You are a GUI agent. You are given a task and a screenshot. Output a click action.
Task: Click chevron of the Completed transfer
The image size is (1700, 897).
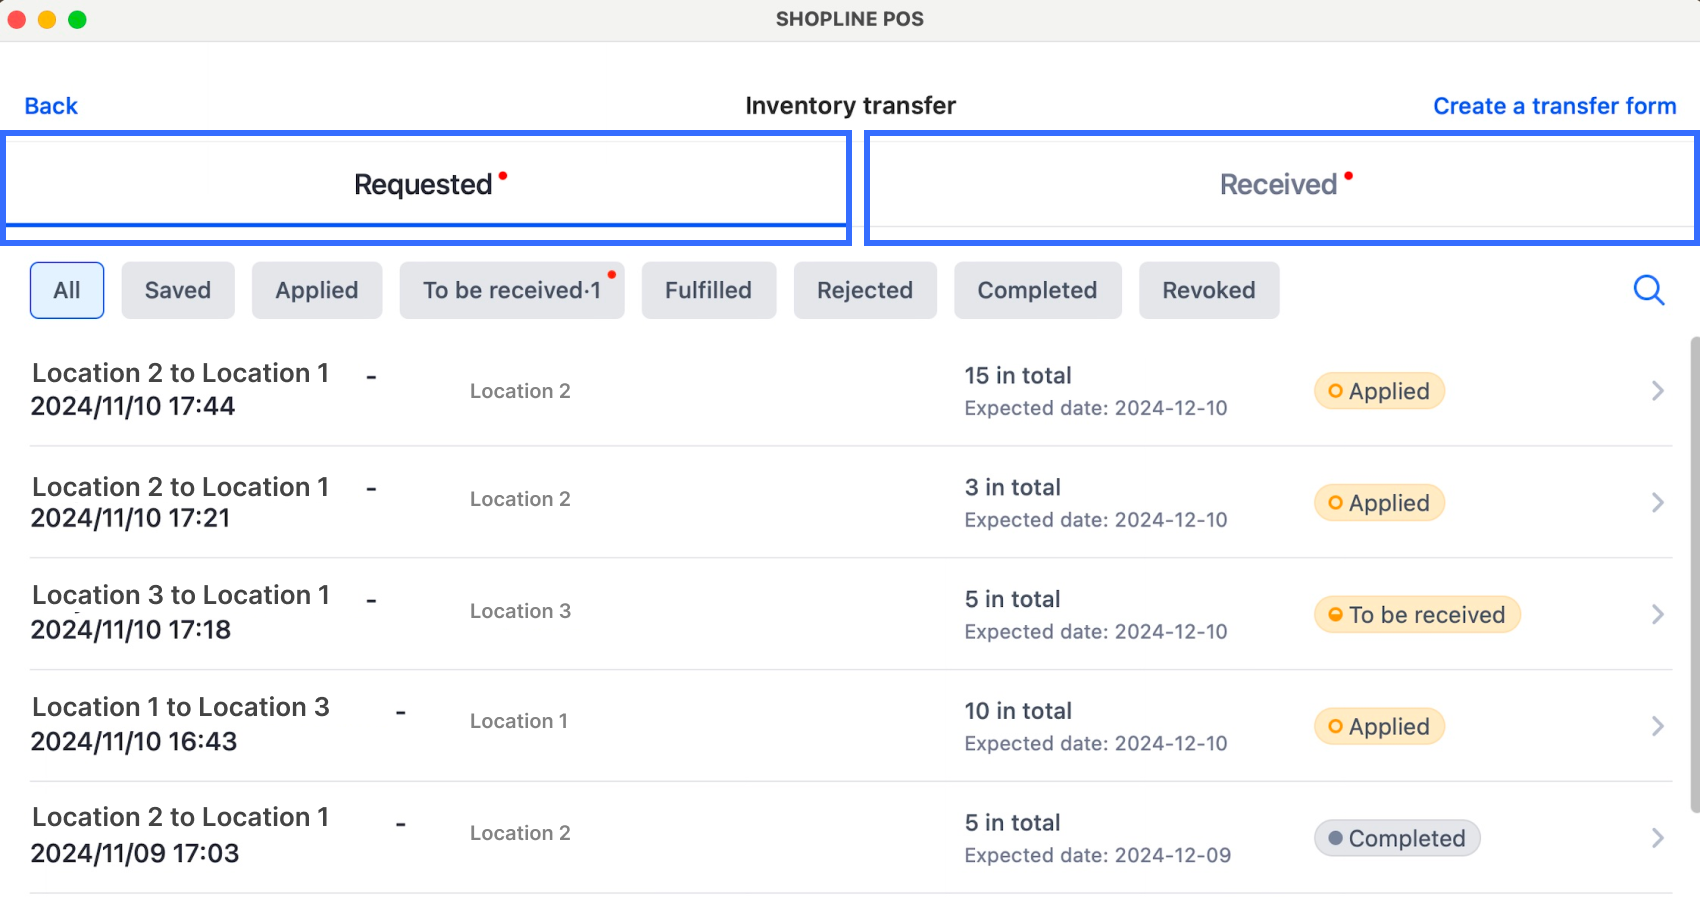point(1657,838)
